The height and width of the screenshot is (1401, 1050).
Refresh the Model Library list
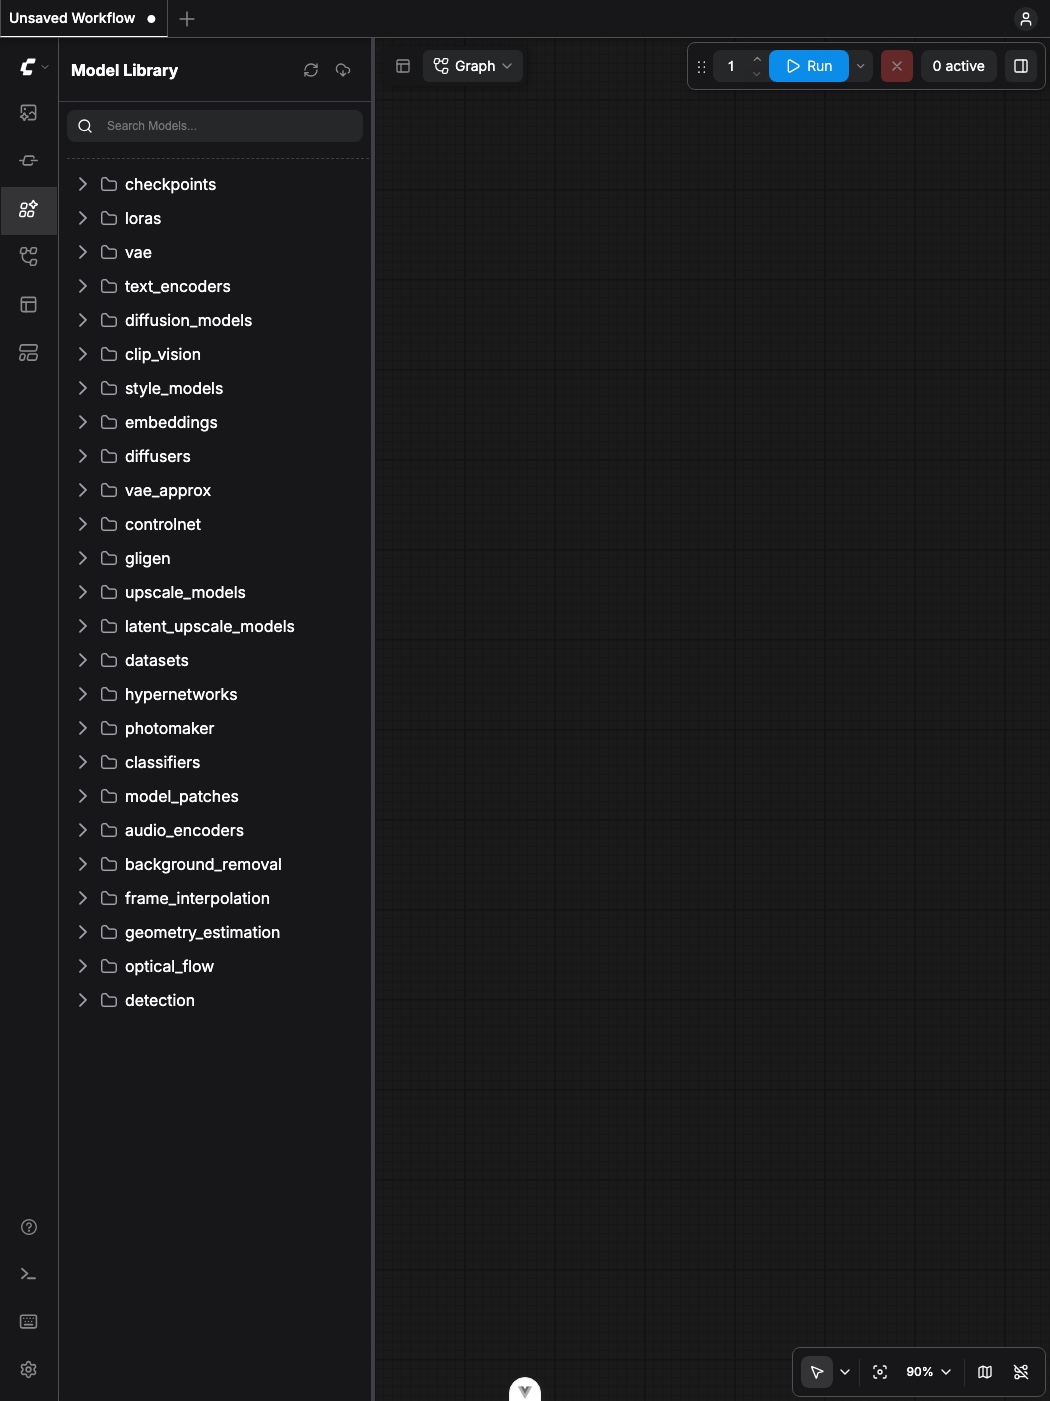311,70
